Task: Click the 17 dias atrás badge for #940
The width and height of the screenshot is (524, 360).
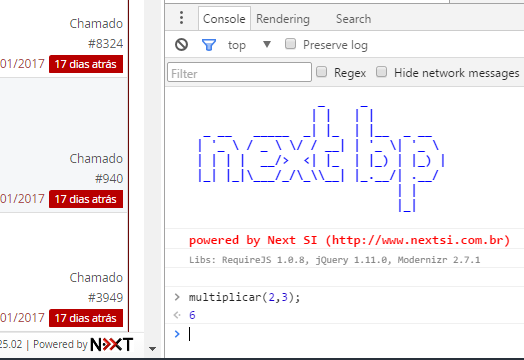Action: [86, 199]
